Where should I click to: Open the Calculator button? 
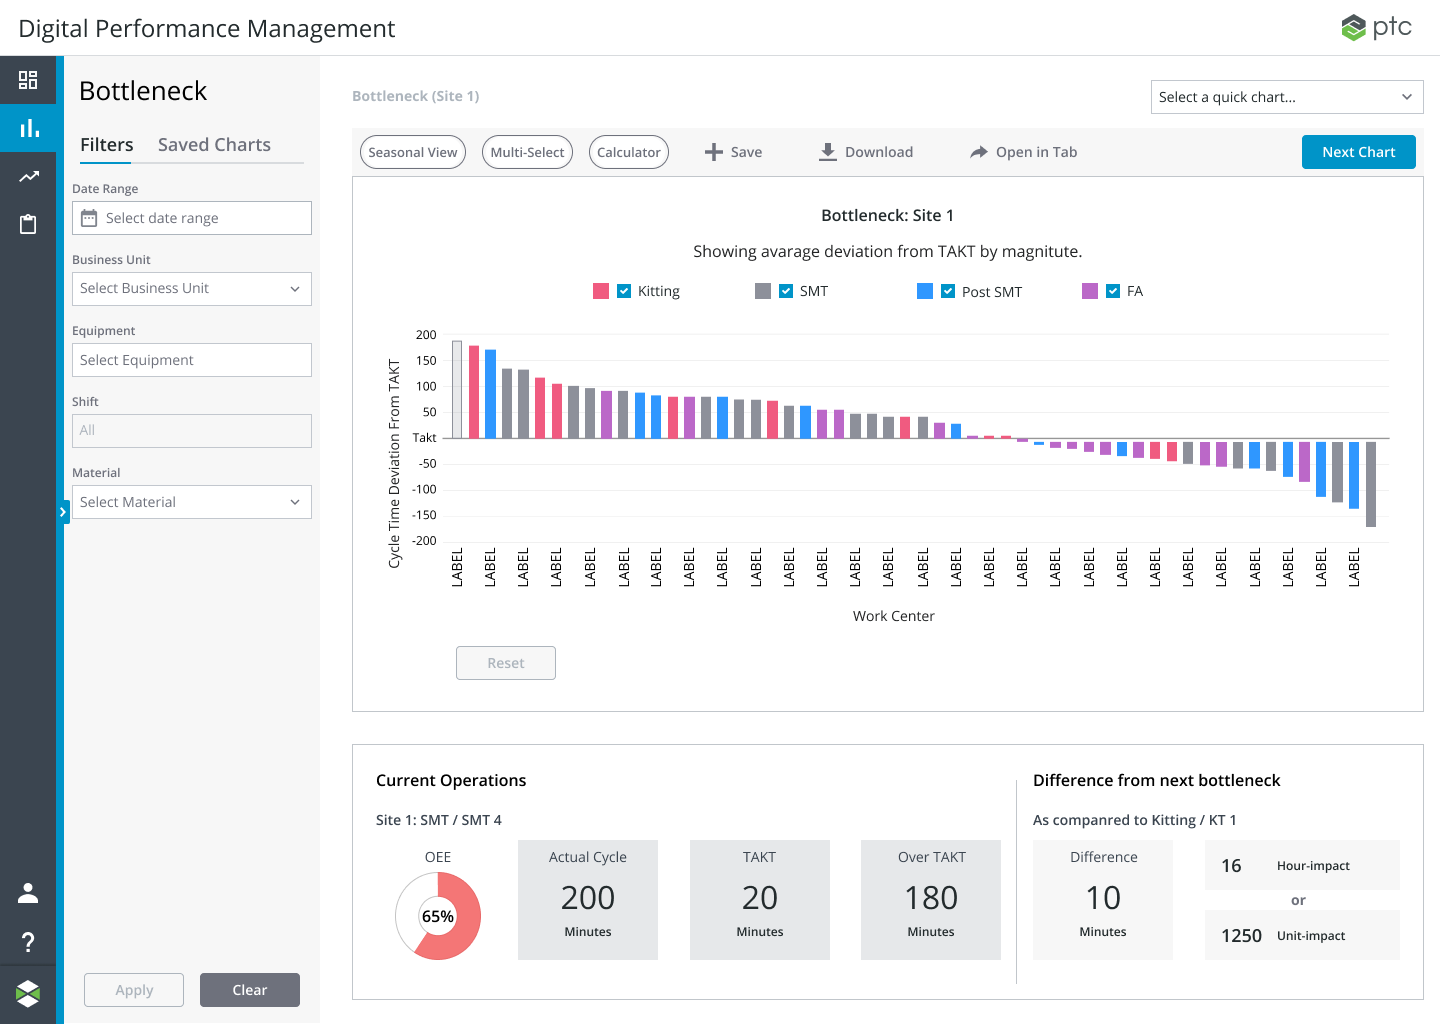pos(629,152)
